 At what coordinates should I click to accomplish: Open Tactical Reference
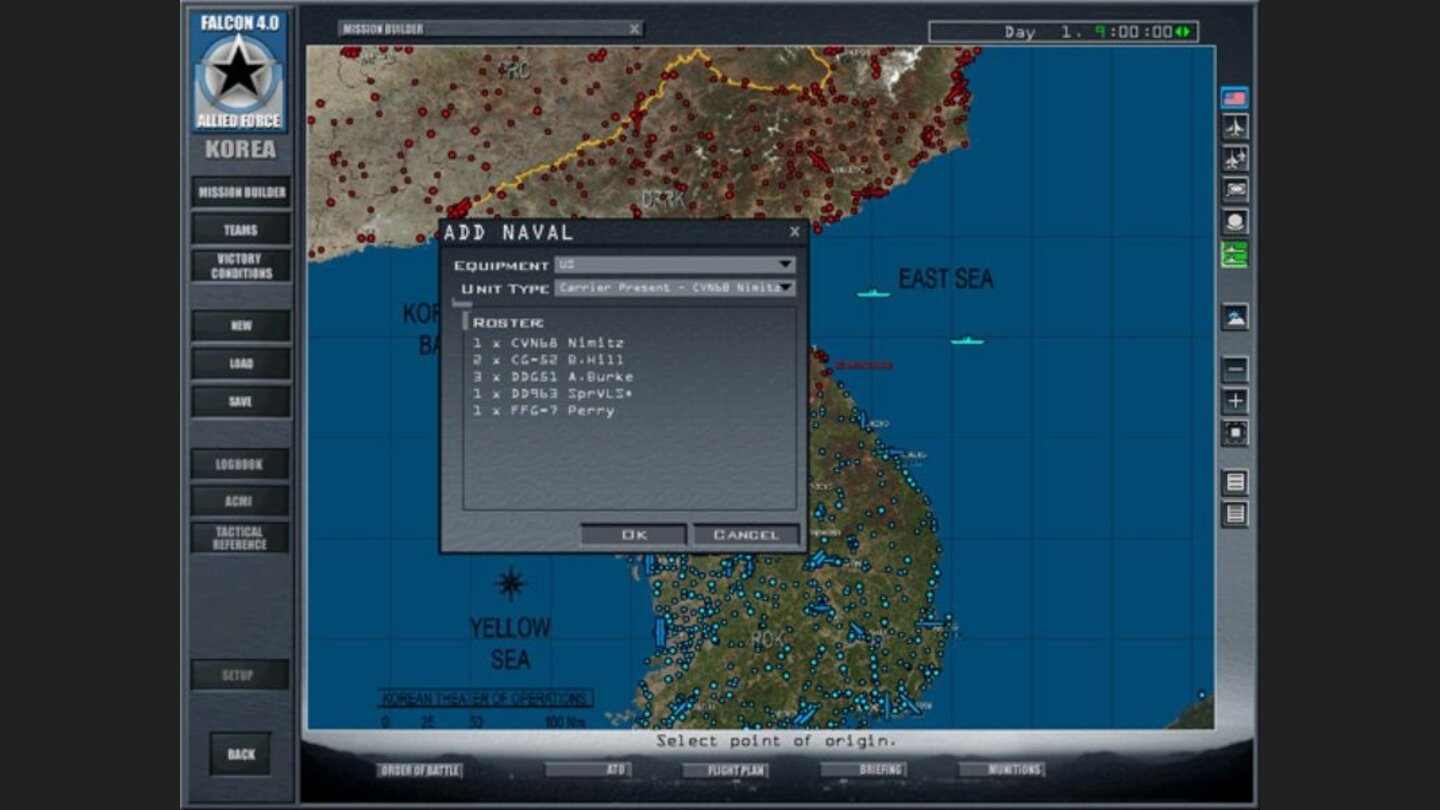241,538
